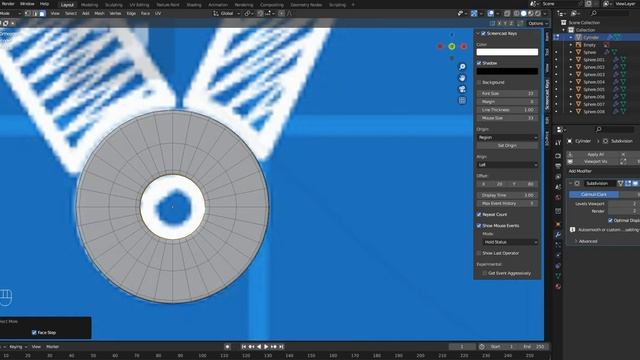
Task: Open the Align Left dropdown
Action: (507, 165)
